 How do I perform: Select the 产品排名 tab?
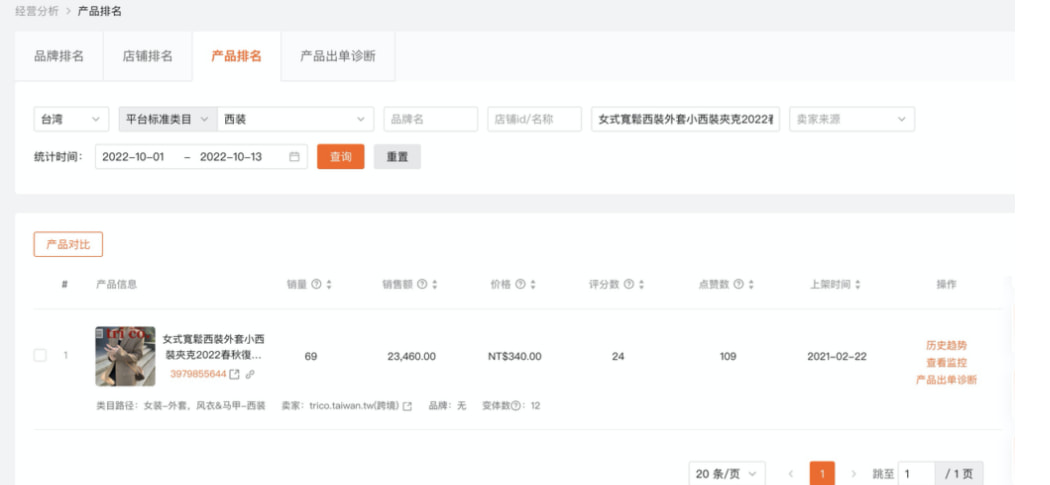(x=236, y=56)
